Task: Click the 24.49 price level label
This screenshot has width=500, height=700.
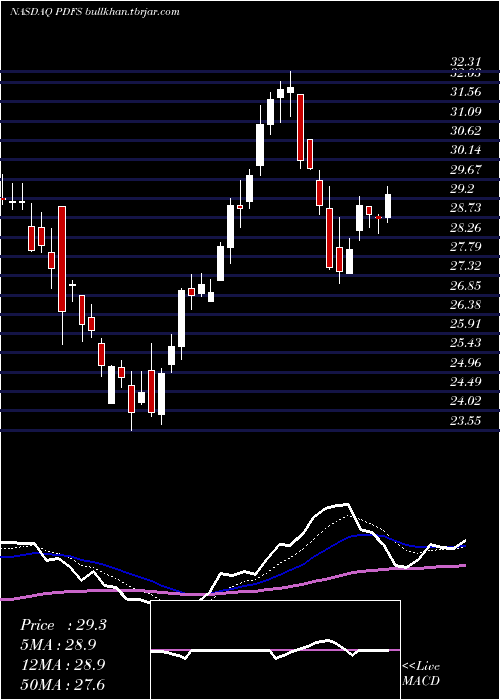Action: pyautogui.click(x=466, y=382)
